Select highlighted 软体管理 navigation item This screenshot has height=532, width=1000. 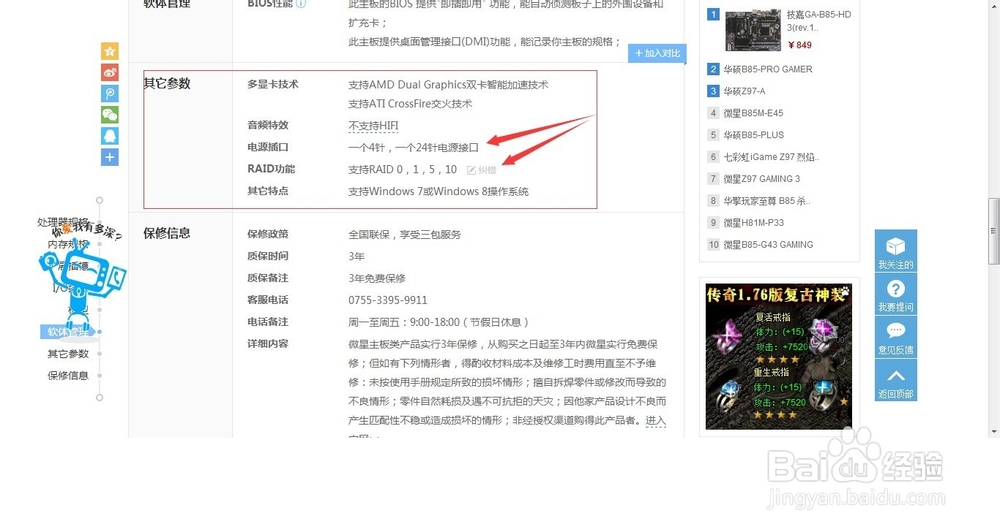click(68, 332)
